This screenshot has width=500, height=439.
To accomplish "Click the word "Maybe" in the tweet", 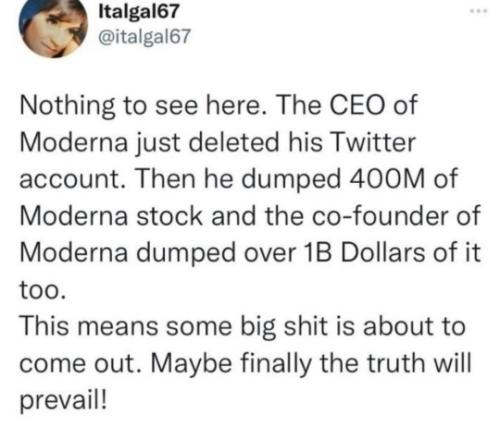I will point(191,364).
